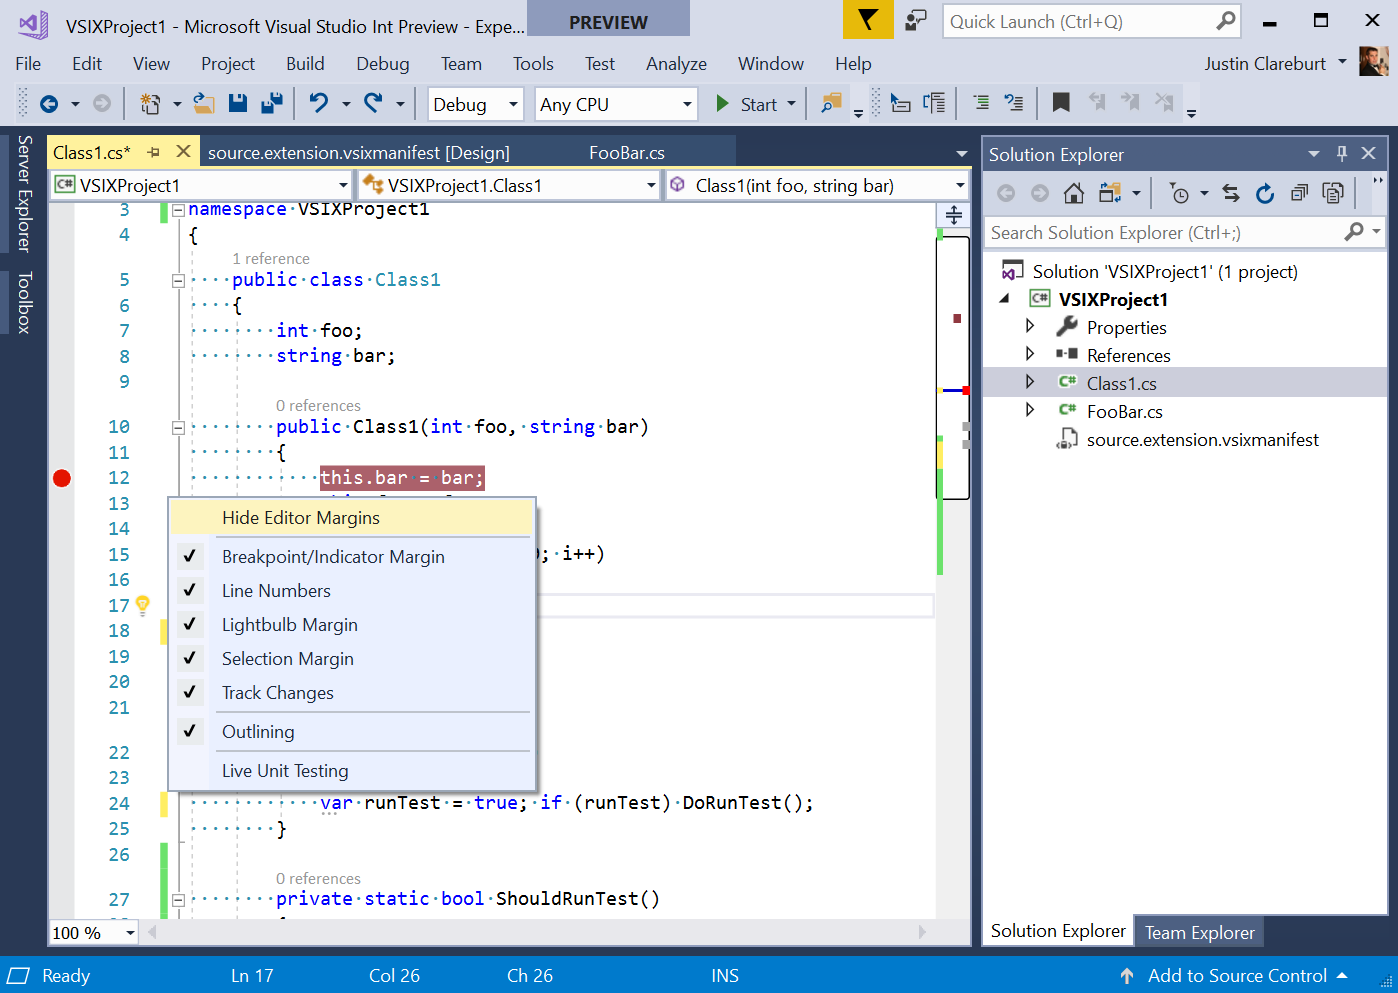This screenshot has height=993, width=1398.
Task: Click the New Project toolbar icon
Action: coord(150,103)
